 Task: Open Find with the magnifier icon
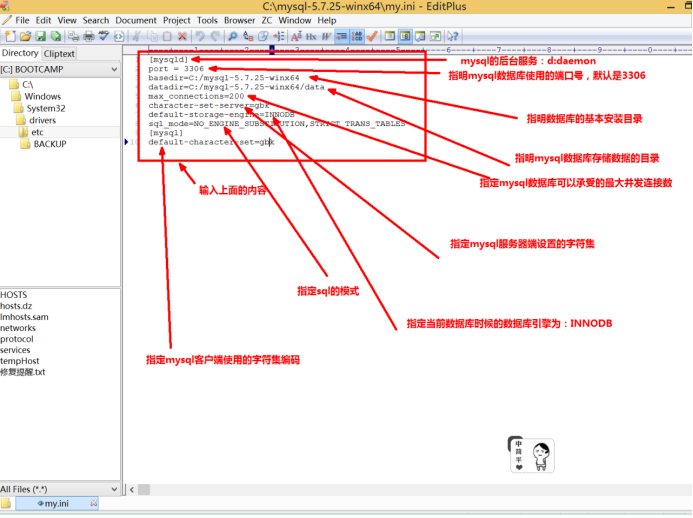232,36
